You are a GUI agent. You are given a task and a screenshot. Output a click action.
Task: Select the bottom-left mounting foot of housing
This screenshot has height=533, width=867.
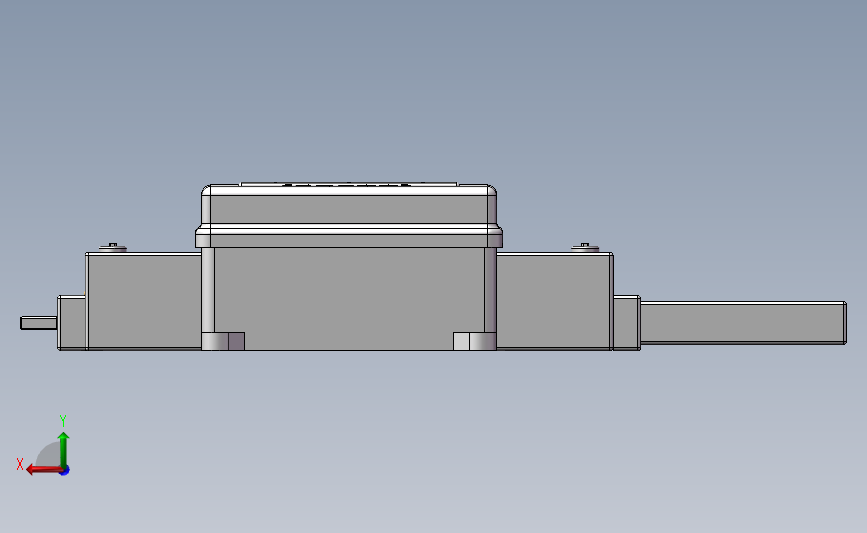click(x=223, y=341)
